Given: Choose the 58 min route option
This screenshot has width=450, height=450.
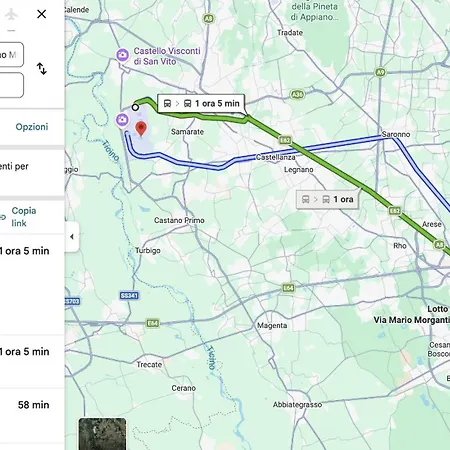Looking at the screenshot, I should [x=32, y=416].
